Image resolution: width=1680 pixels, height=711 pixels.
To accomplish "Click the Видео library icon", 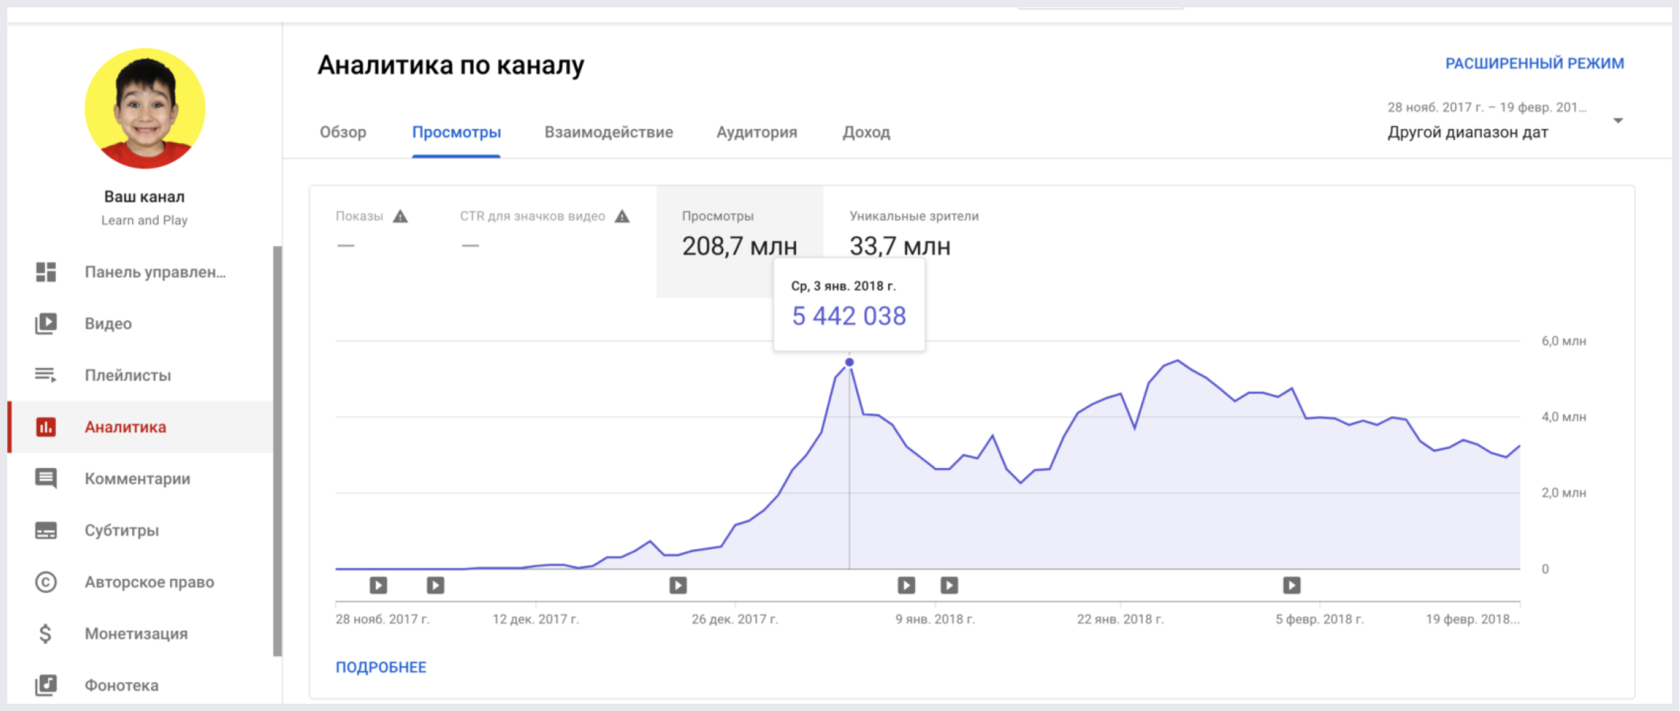I will (46, 324).
